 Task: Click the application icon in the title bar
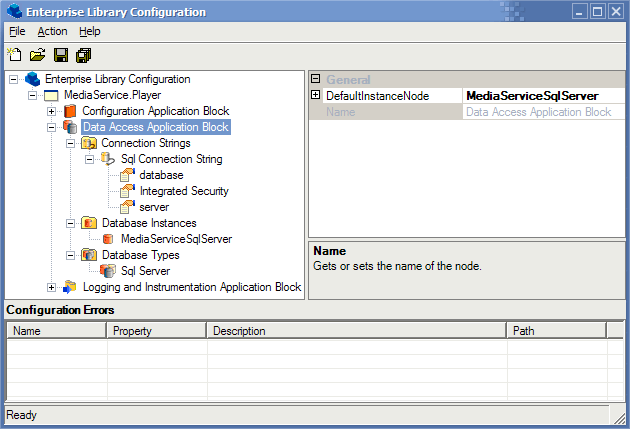click(x=14, y=11)
